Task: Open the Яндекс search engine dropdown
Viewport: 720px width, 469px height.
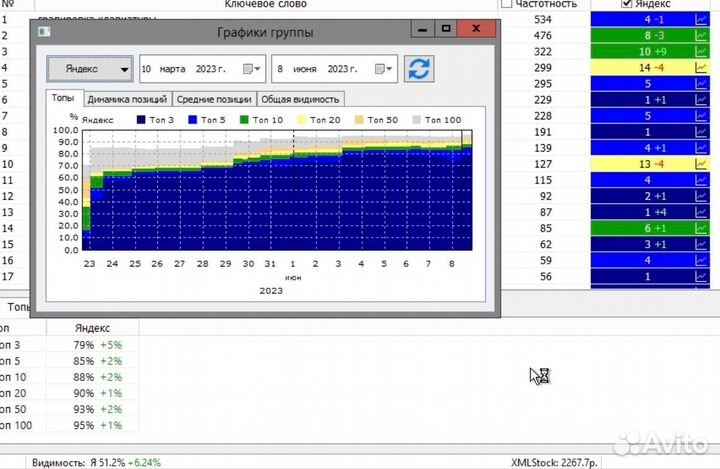Action: [90, 69]
